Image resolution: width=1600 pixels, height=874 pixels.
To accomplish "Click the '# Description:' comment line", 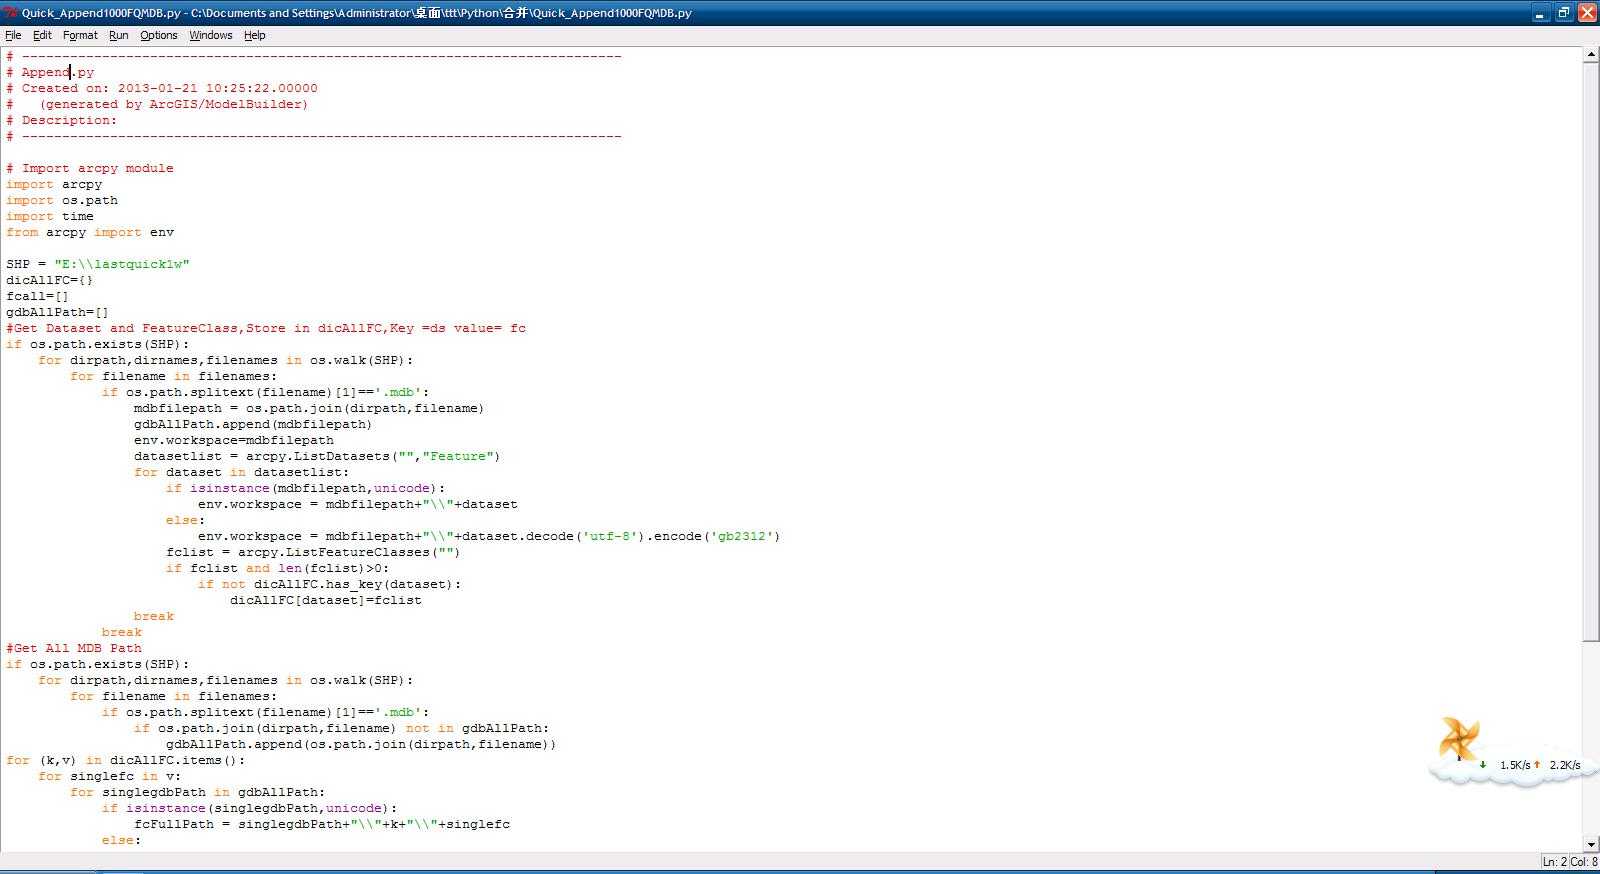I will (61, 120).
